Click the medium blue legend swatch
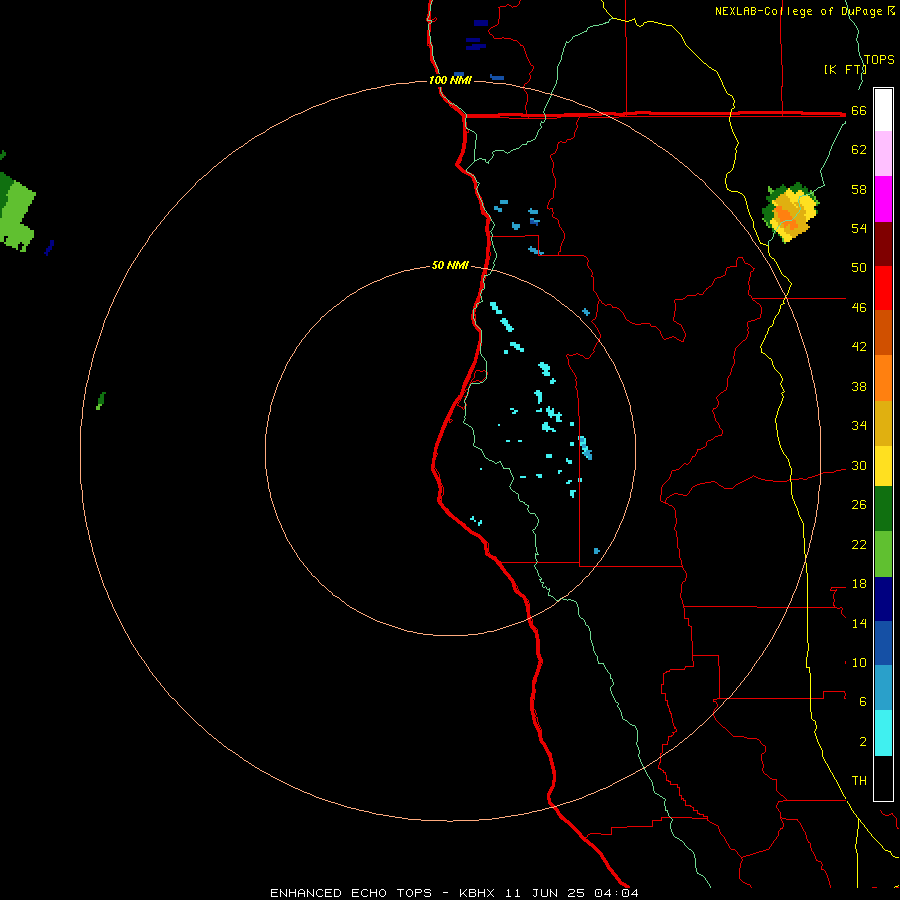 click(x=883, y=643)
